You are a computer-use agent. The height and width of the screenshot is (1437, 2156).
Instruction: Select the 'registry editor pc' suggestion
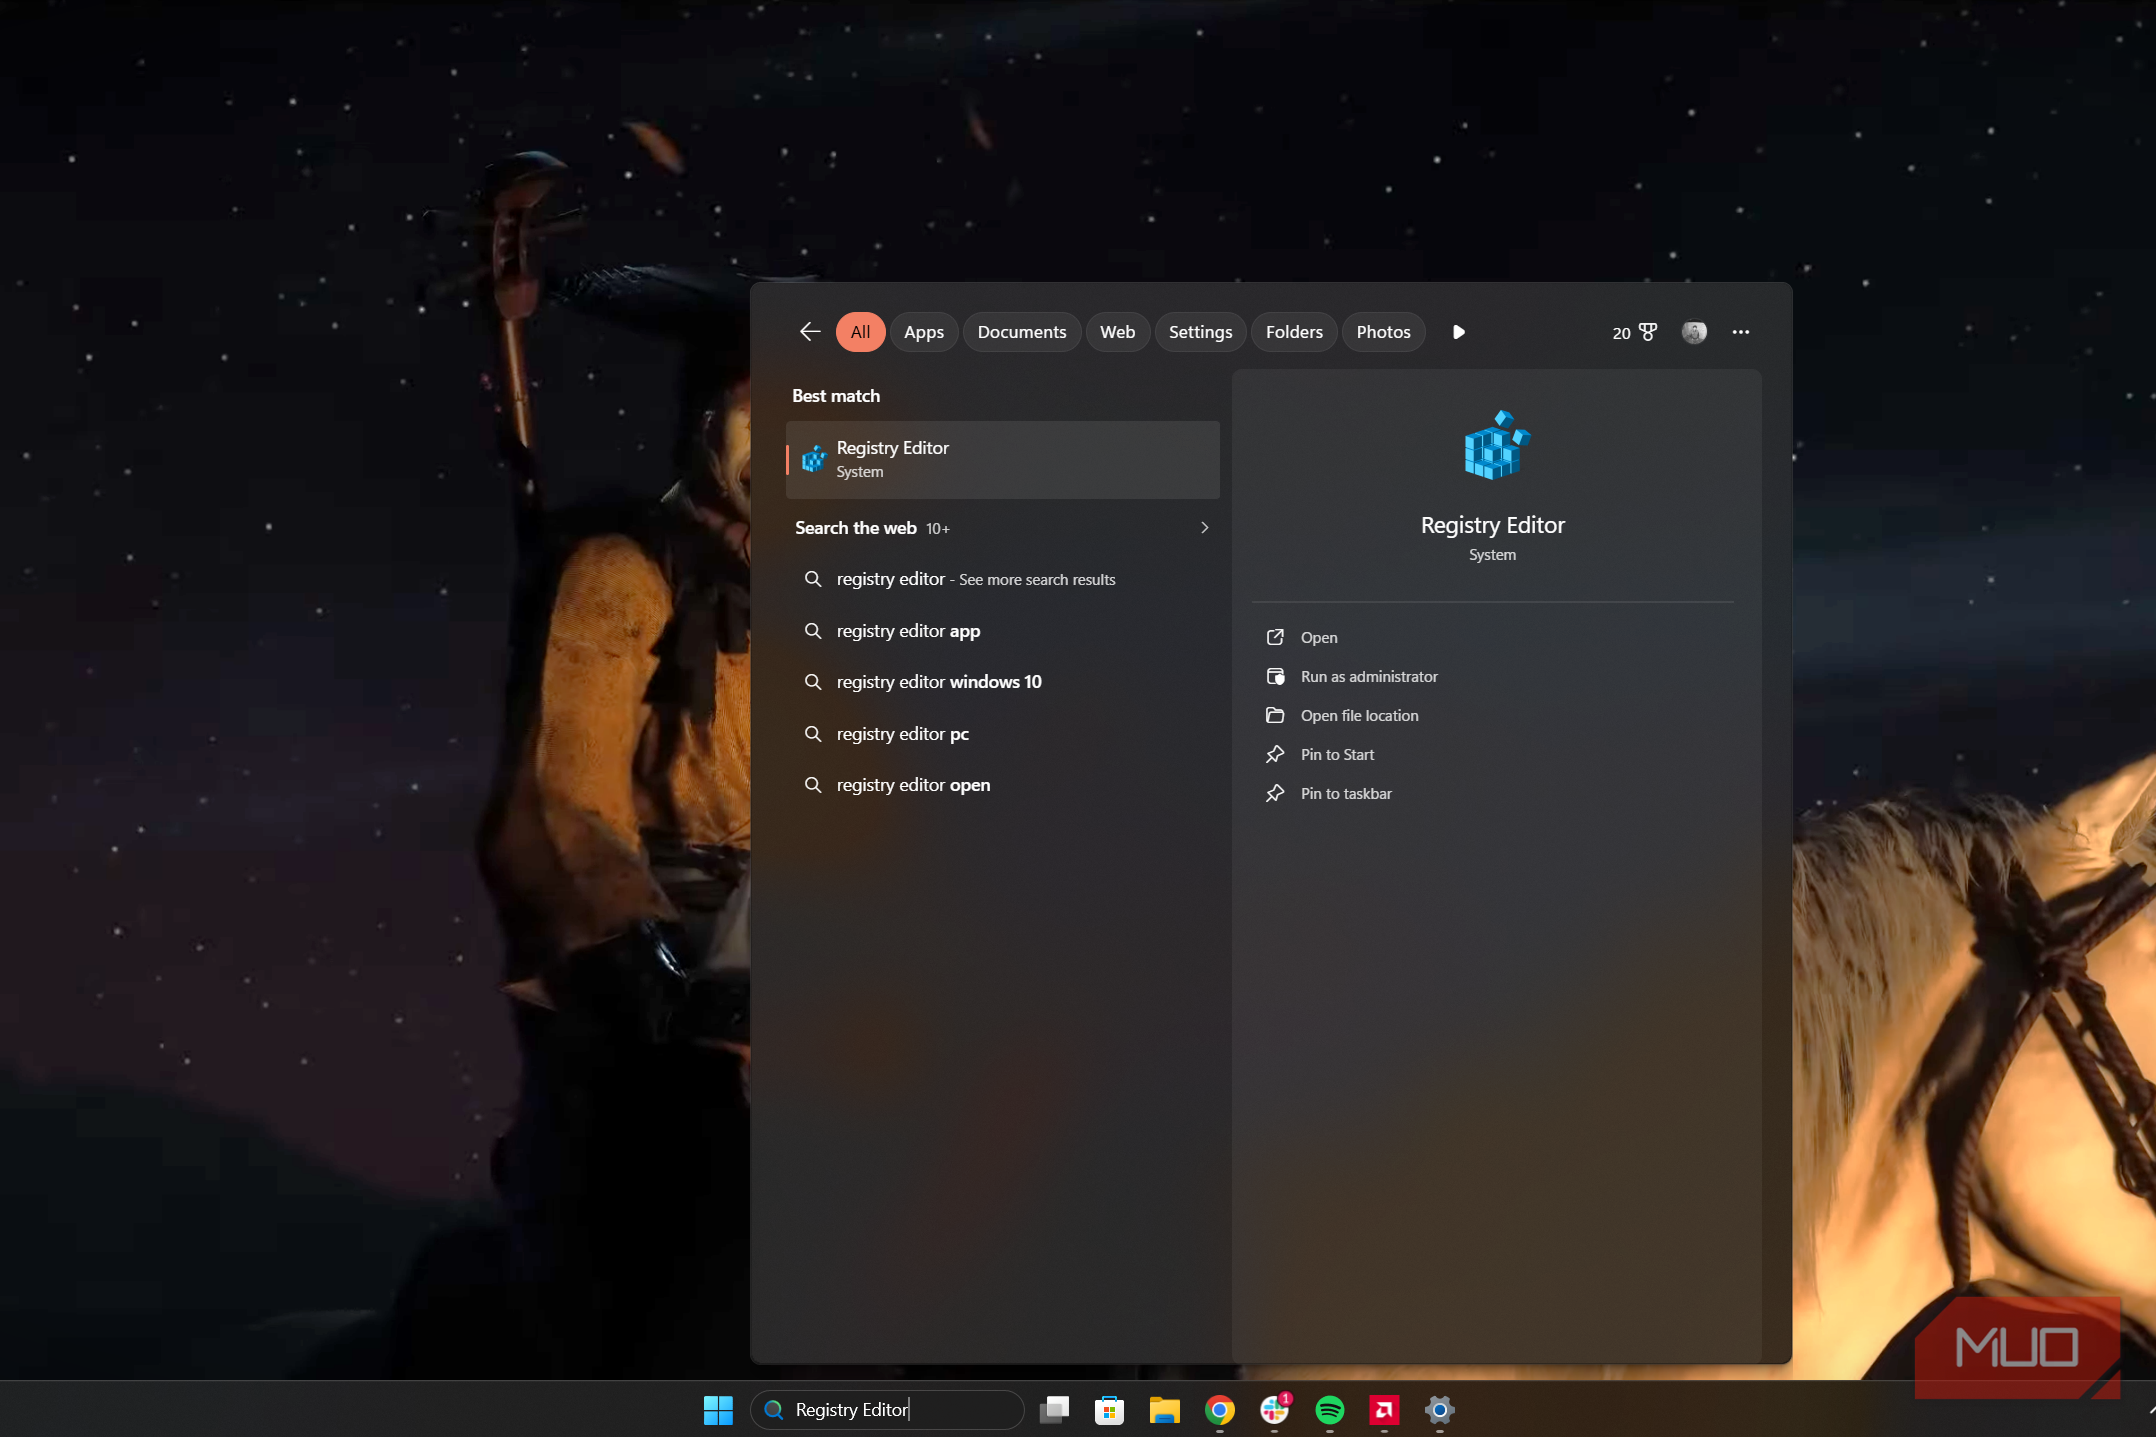click(1002, 734)
